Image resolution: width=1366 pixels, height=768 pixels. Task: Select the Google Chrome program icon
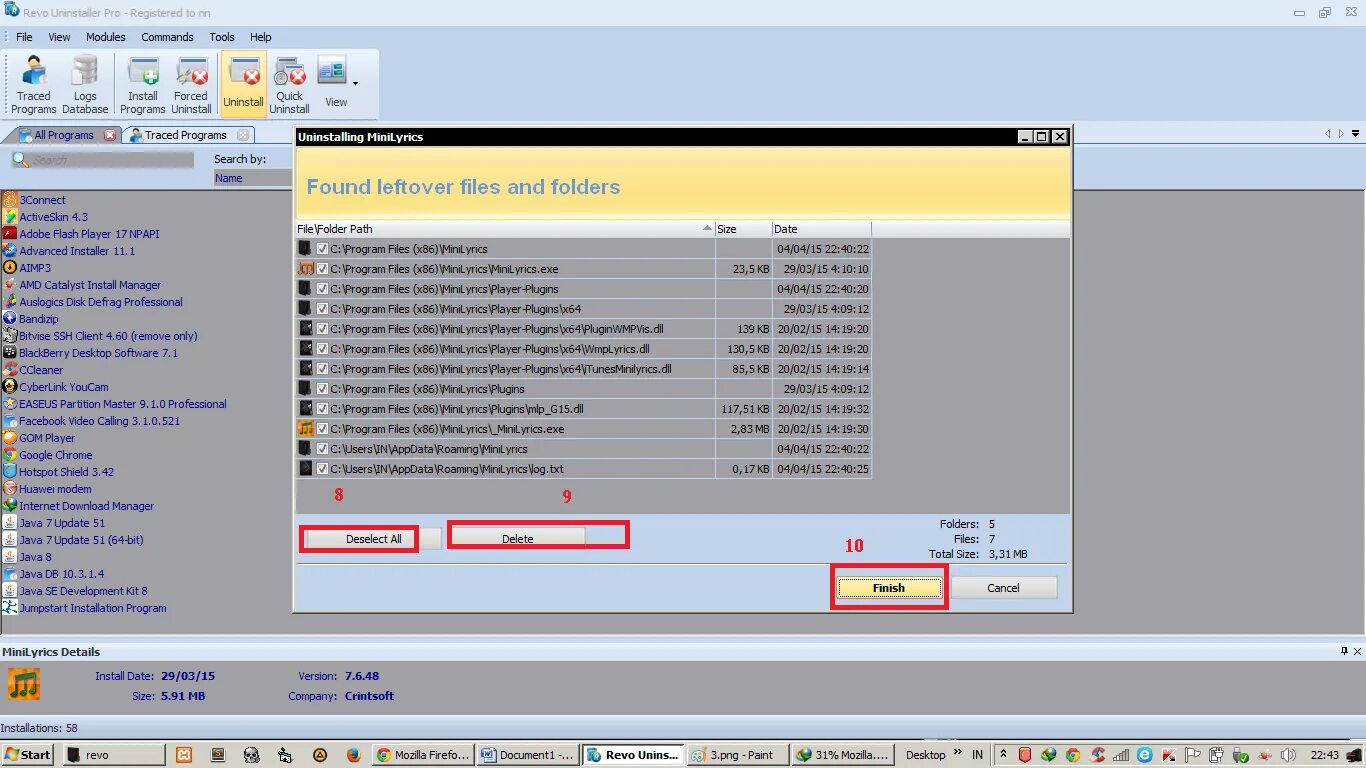[x=10, y=455]
